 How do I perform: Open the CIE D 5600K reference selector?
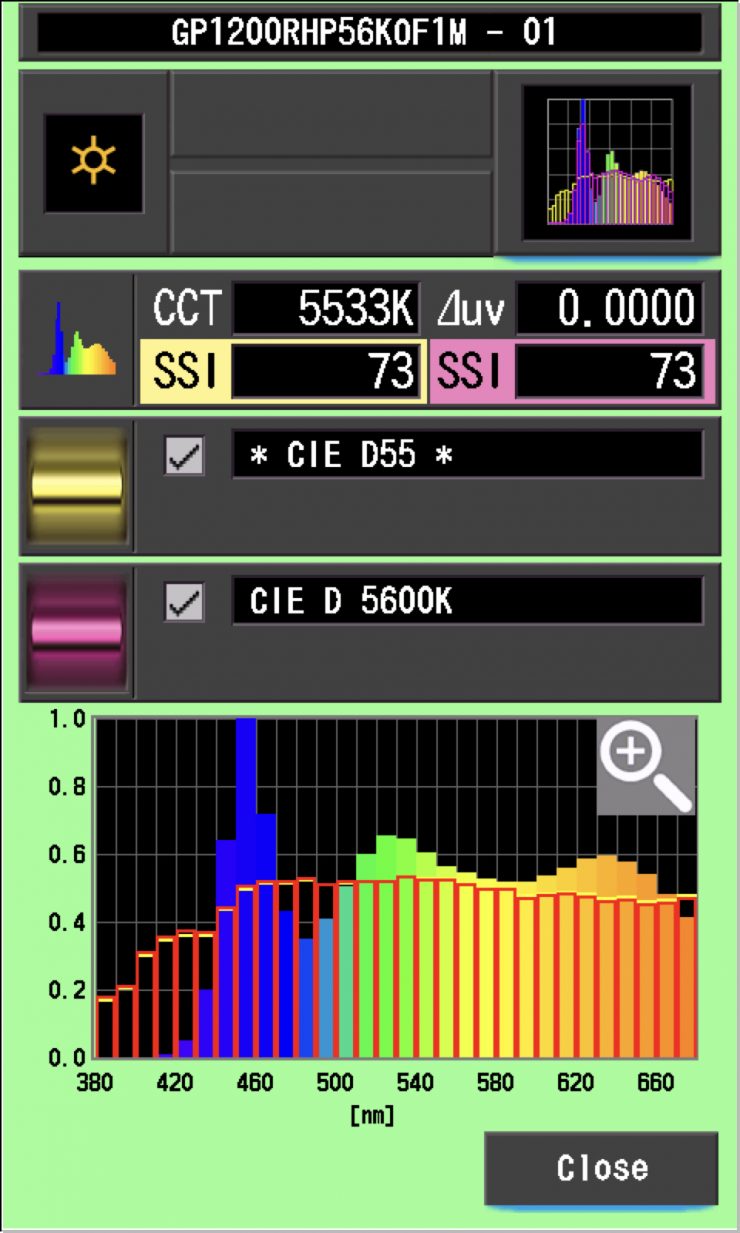(x=467, y=601)
